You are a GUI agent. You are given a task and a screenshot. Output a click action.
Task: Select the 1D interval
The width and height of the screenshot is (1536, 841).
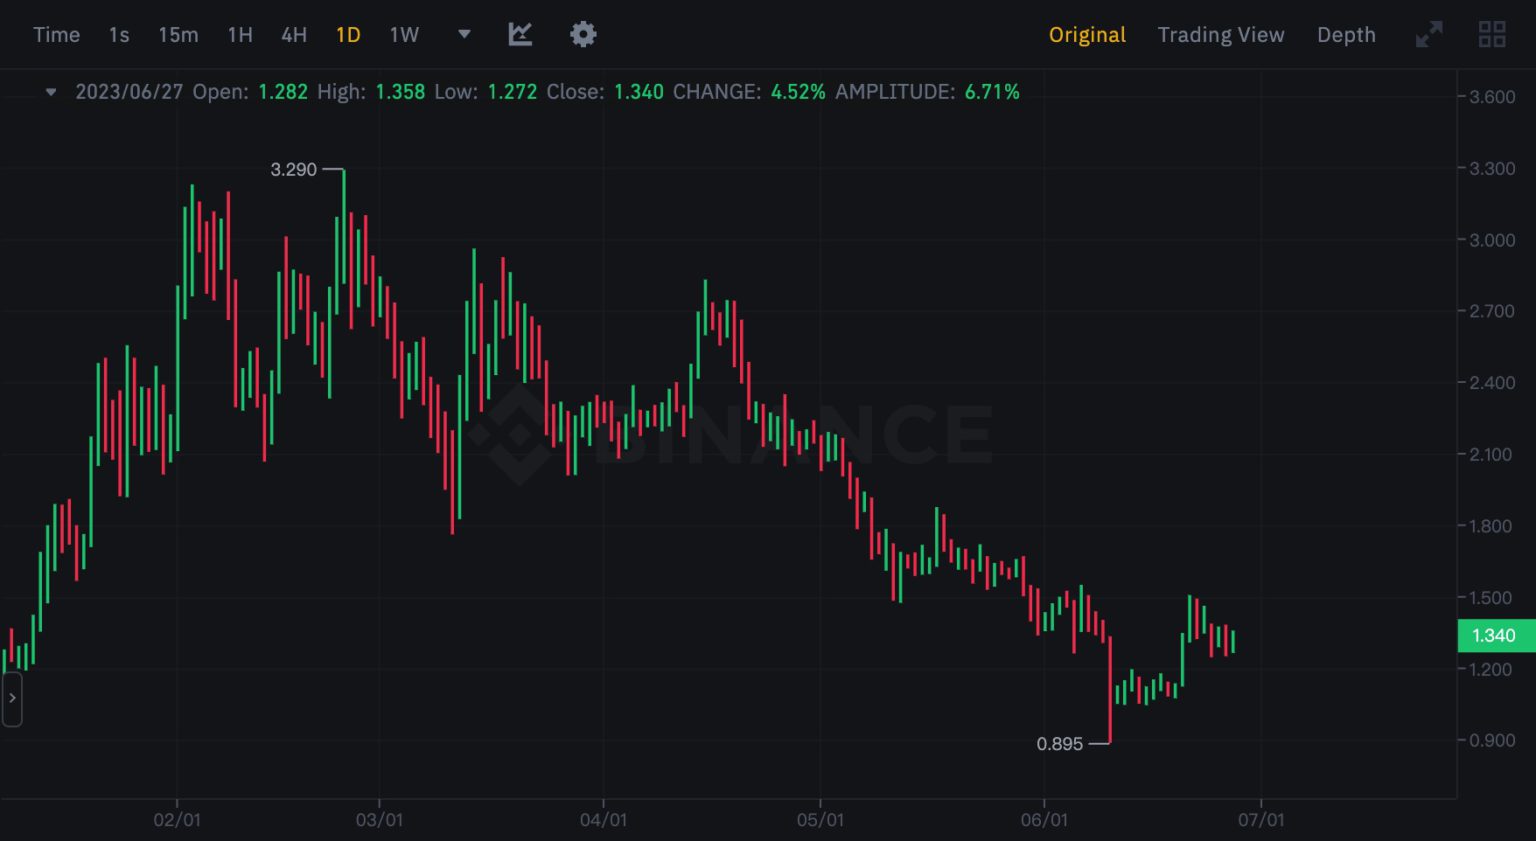coord(348,35)
